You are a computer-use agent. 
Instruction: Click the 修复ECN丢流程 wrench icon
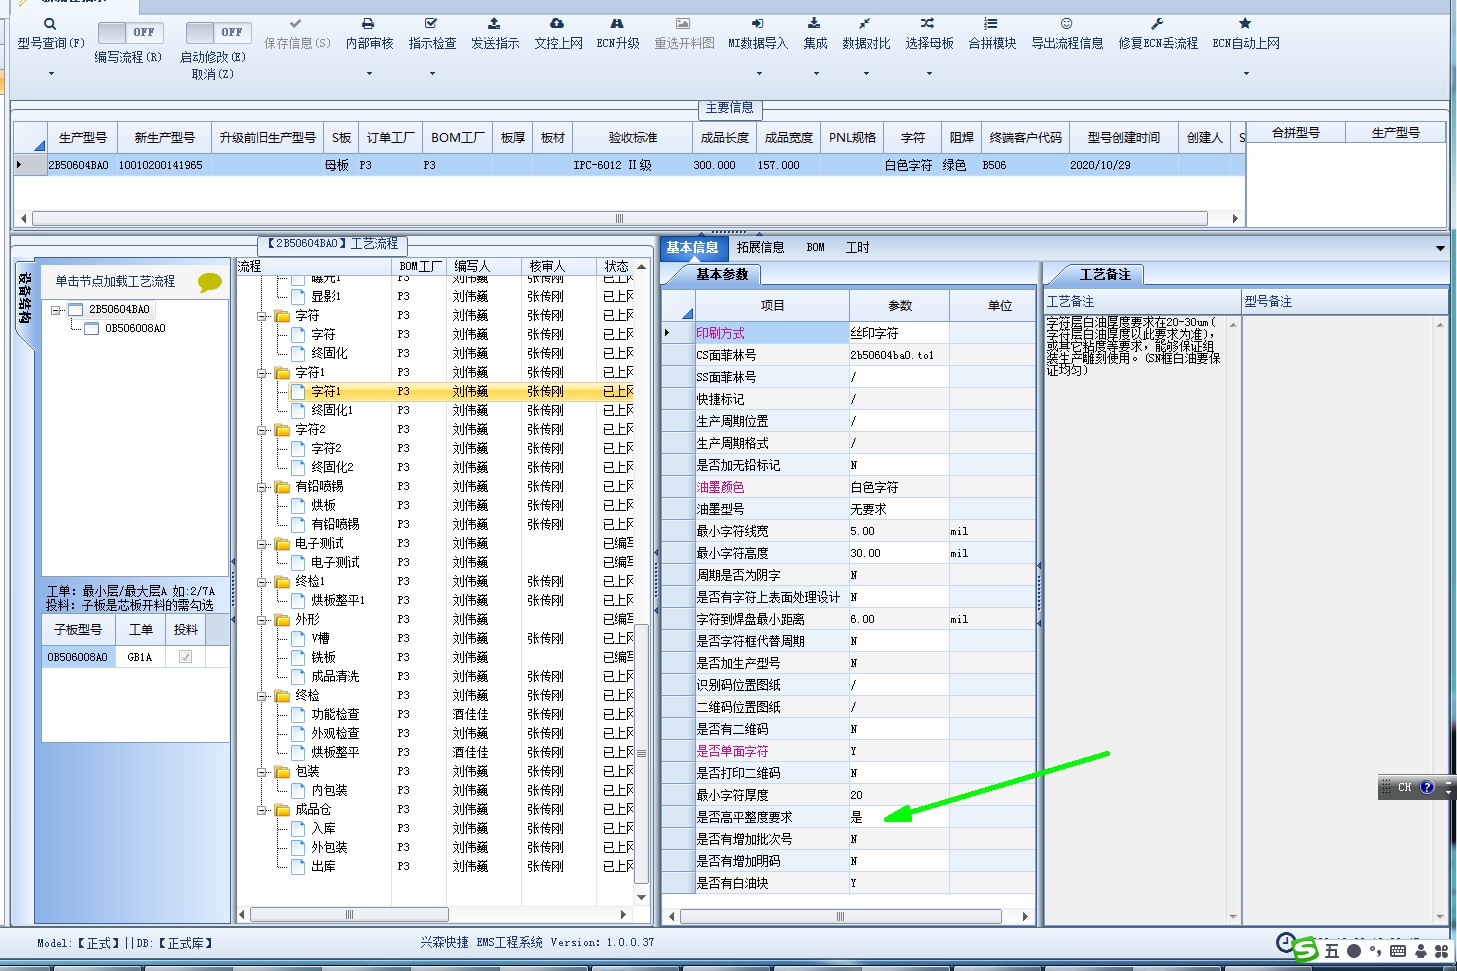(x=1157, y=23)
